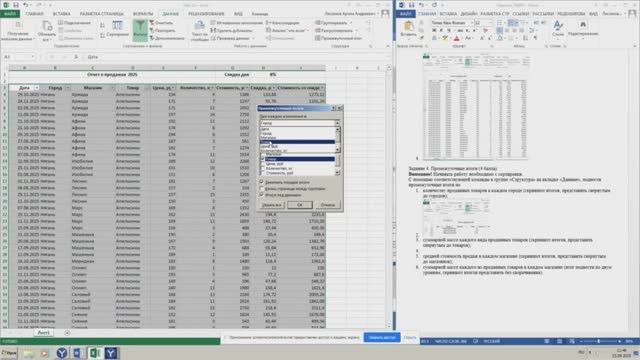640x360 pixels.
Task: Click Word font color red A swatch
Action: 456,38
